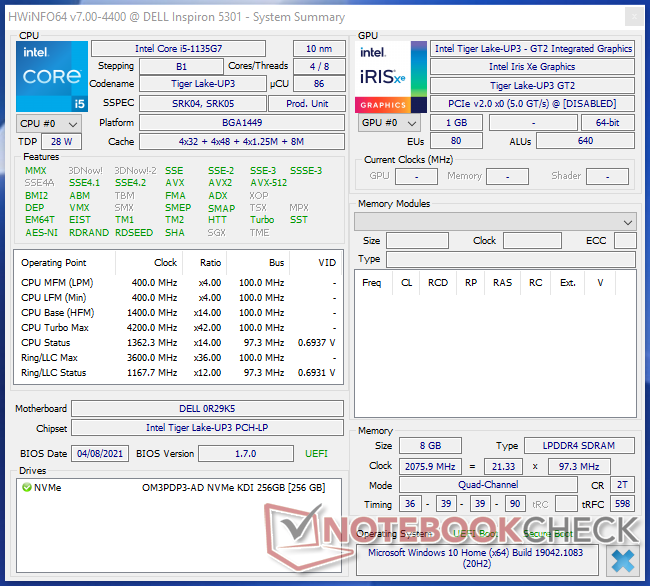
Task: Click the BGA1449 platform field
Action: 242,123
